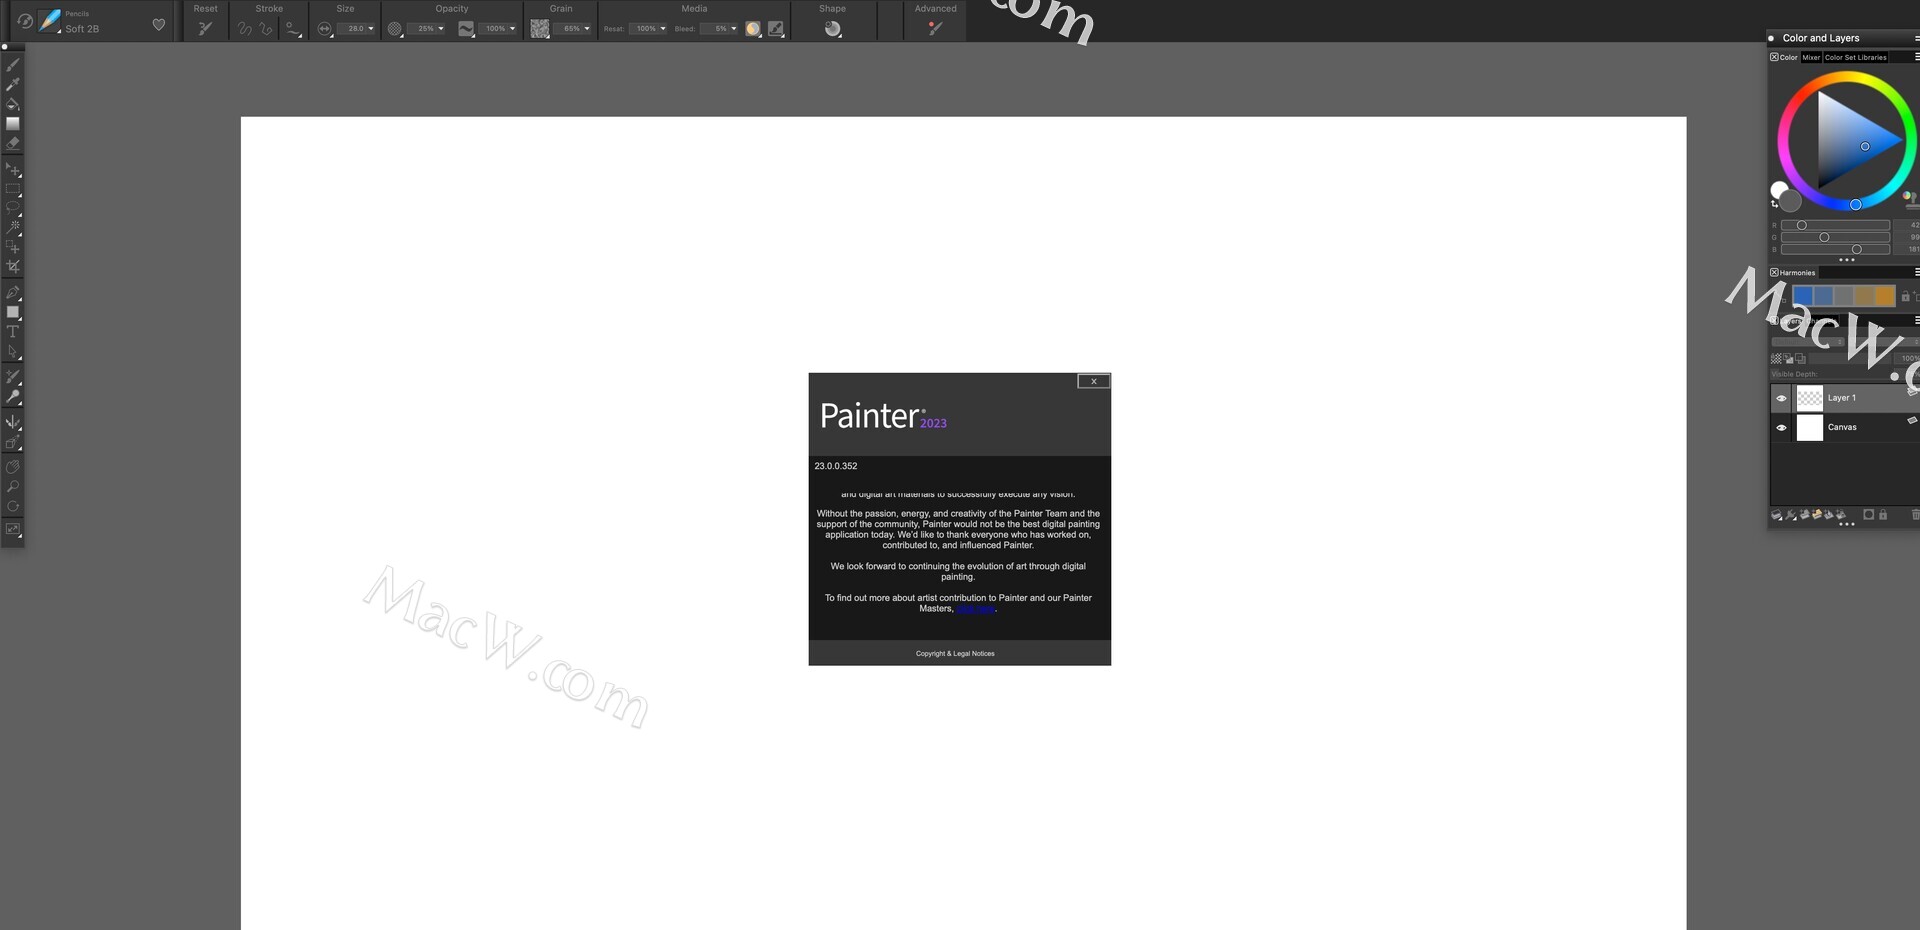Toggle visibility of Layer 1
The image size is (1920, 930).
pos(1781,398)
